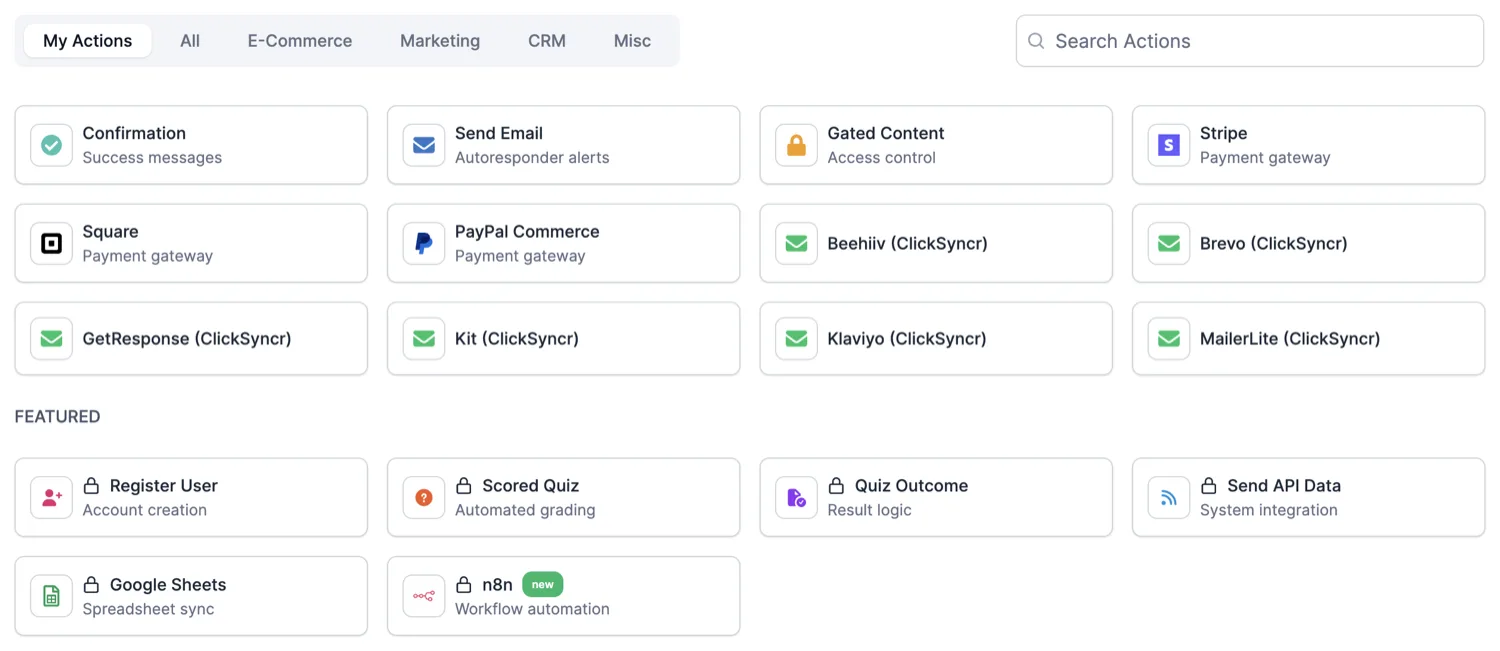Click the Klaviyo (ClickSyncr) label

(907, 339)
